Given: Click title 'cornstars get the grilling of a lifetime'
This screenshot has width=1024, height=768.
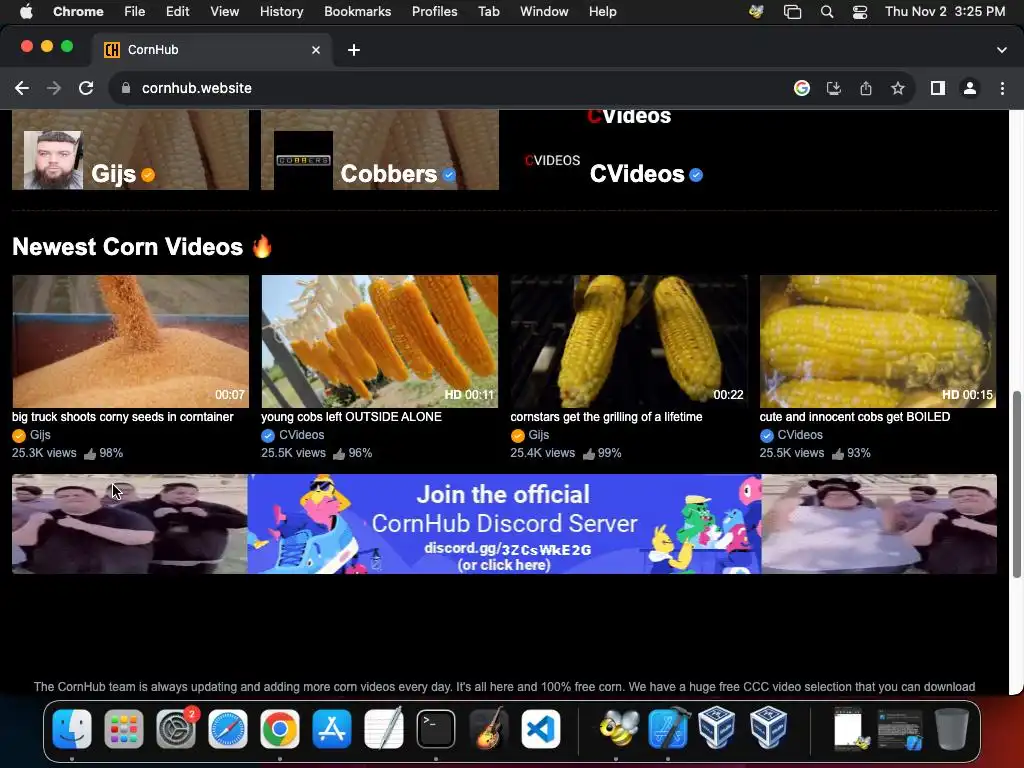Looking at the screenshot, I should [x=606, y=417].
